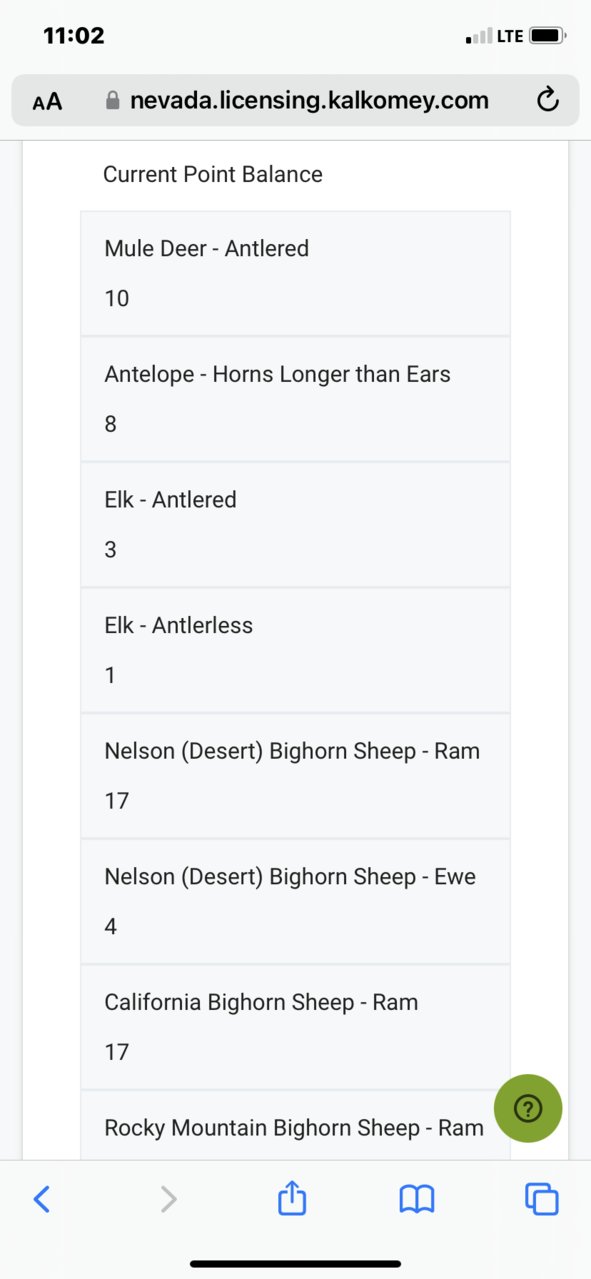Tap Rocky Mountain Bighorn Sheep - Ram row
This screenshot has width=591, height=1279.
(296, 1125)
